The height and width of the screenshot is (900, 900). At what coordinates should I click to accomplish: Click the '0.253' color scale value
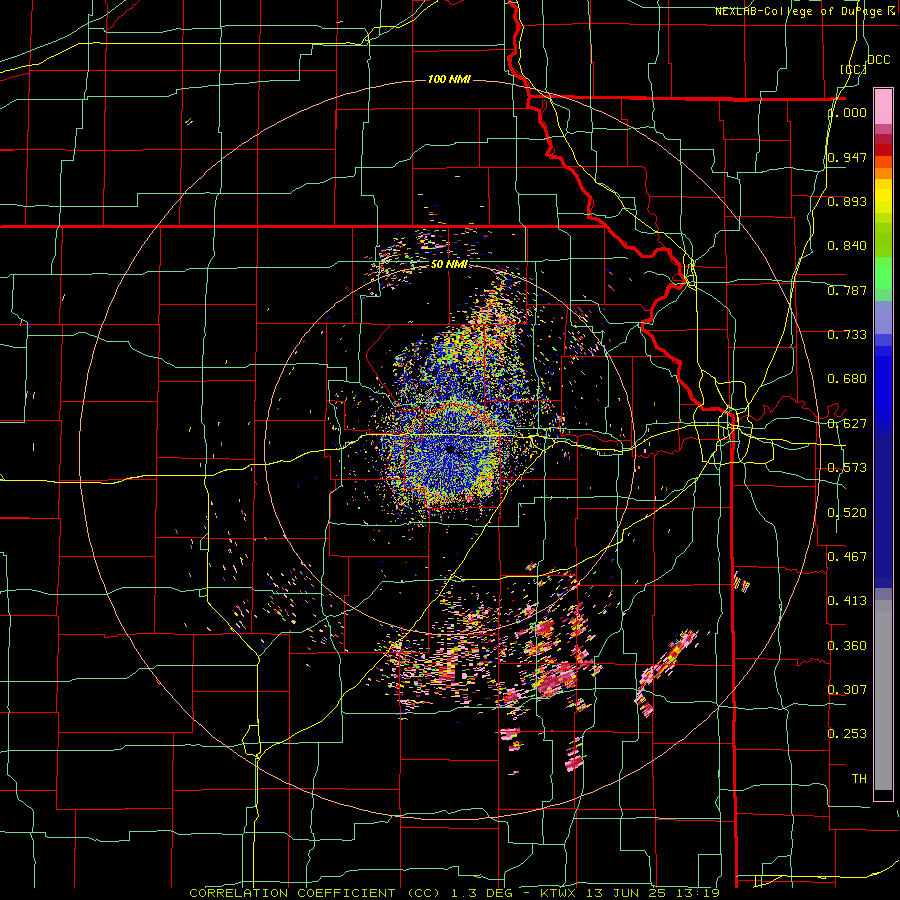[x=847, y=734]
